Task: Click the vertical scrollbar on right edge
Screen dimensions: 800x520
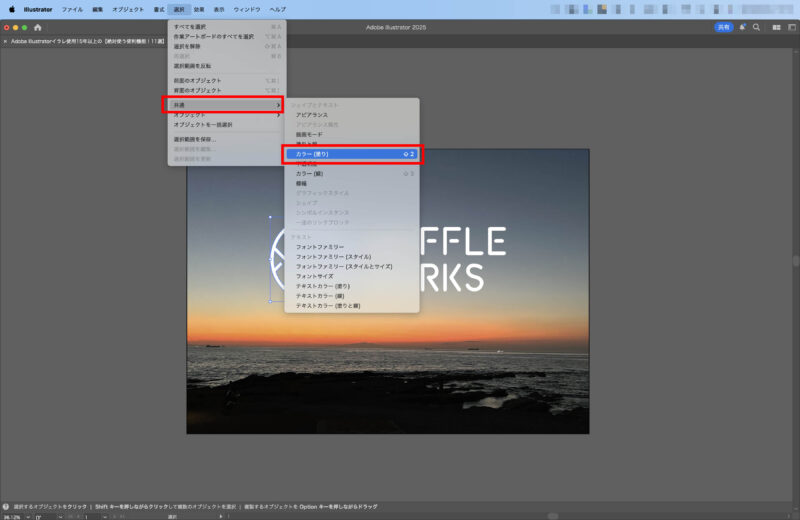Action: [x=796, y=260]
